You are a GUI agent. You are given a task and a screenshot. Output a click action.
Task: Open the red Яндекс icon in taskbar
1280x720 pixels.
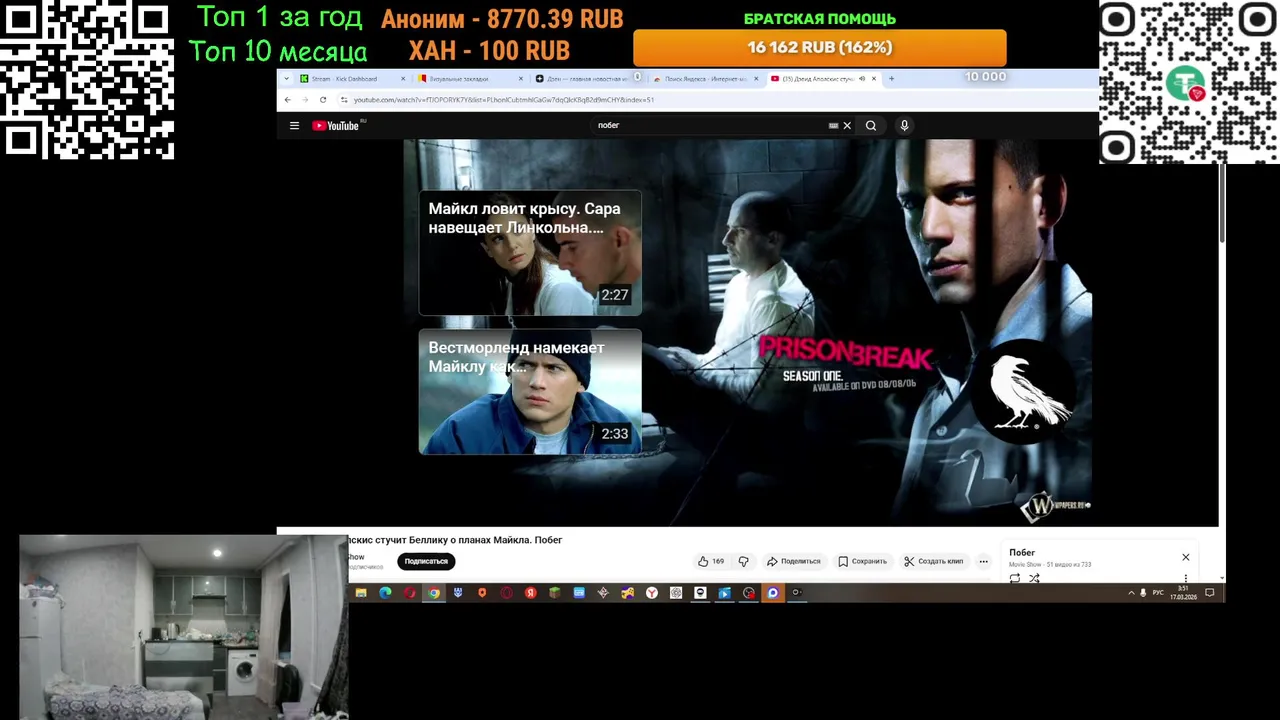(x=531, y=593)
